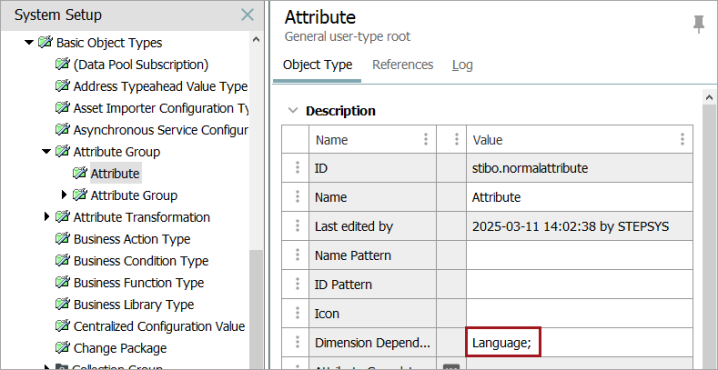Collapse the Basic Object Types node
Image resolution: width=718 pixels, height=370 pixels.
(29, 43)
